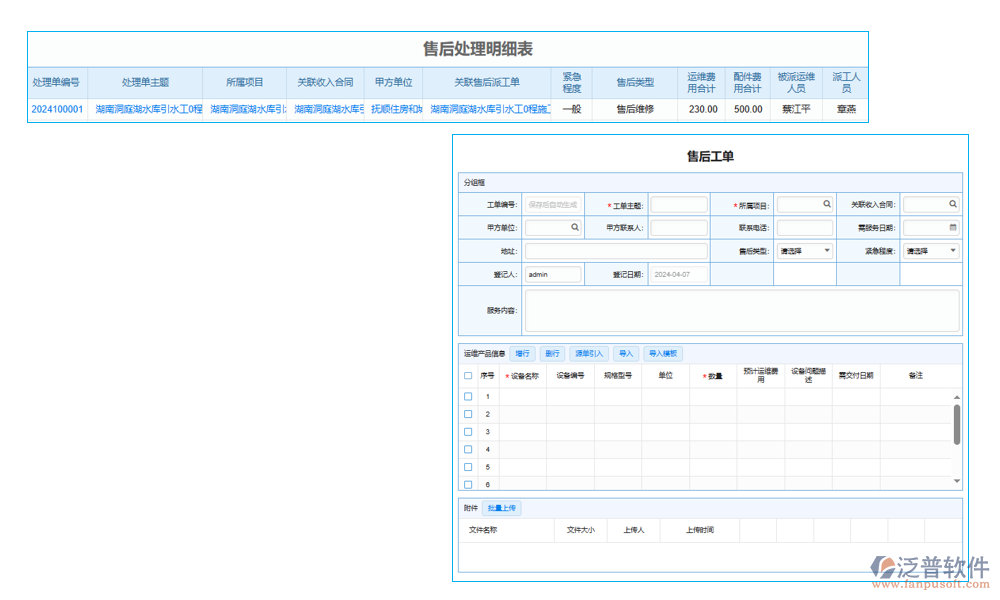This screenshot has width=1000, height=600.
Task: Open processing order 2024100001 link
Action: click(x=57, y=109)
